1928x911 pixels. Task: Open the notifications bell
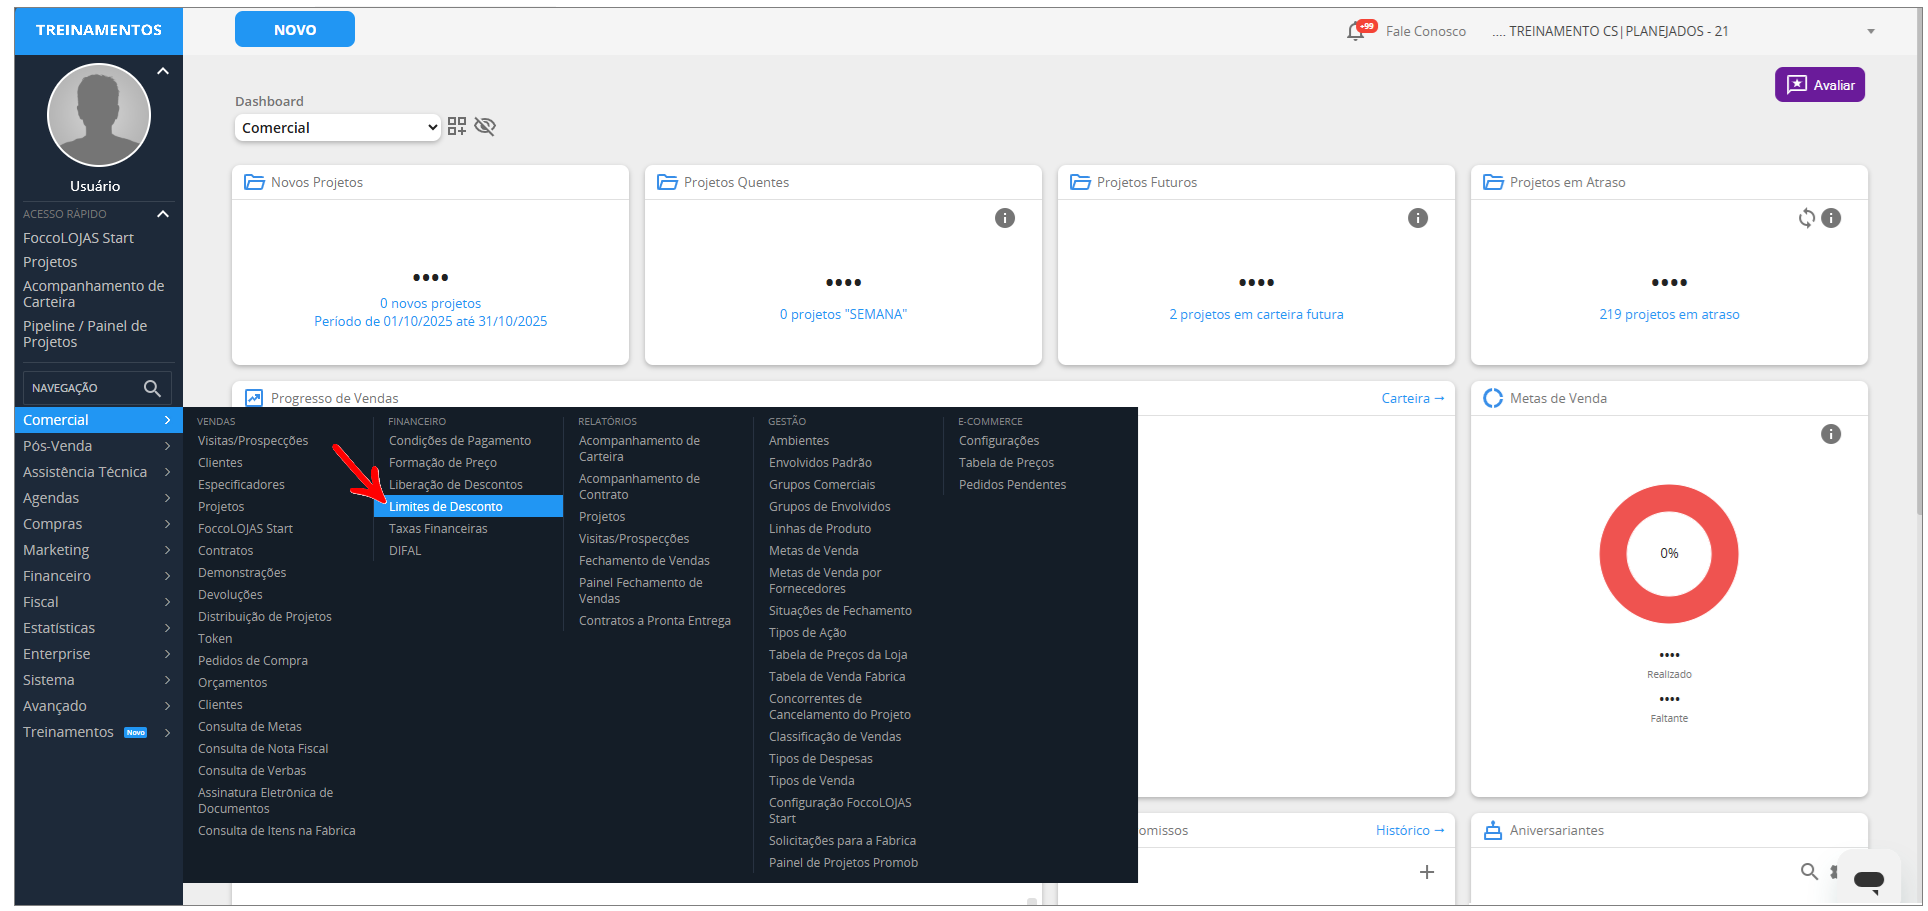click(1358, 31)
